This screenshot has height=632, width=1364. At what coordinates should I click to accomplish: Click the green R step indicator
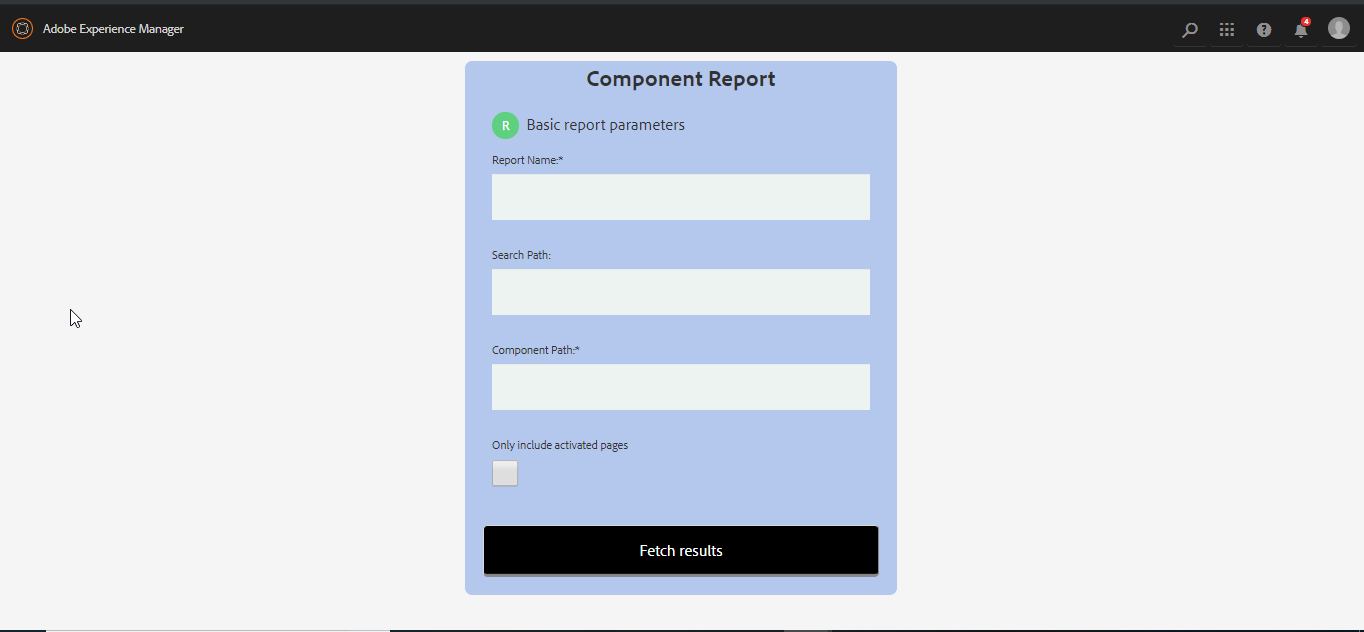[505, 125]
